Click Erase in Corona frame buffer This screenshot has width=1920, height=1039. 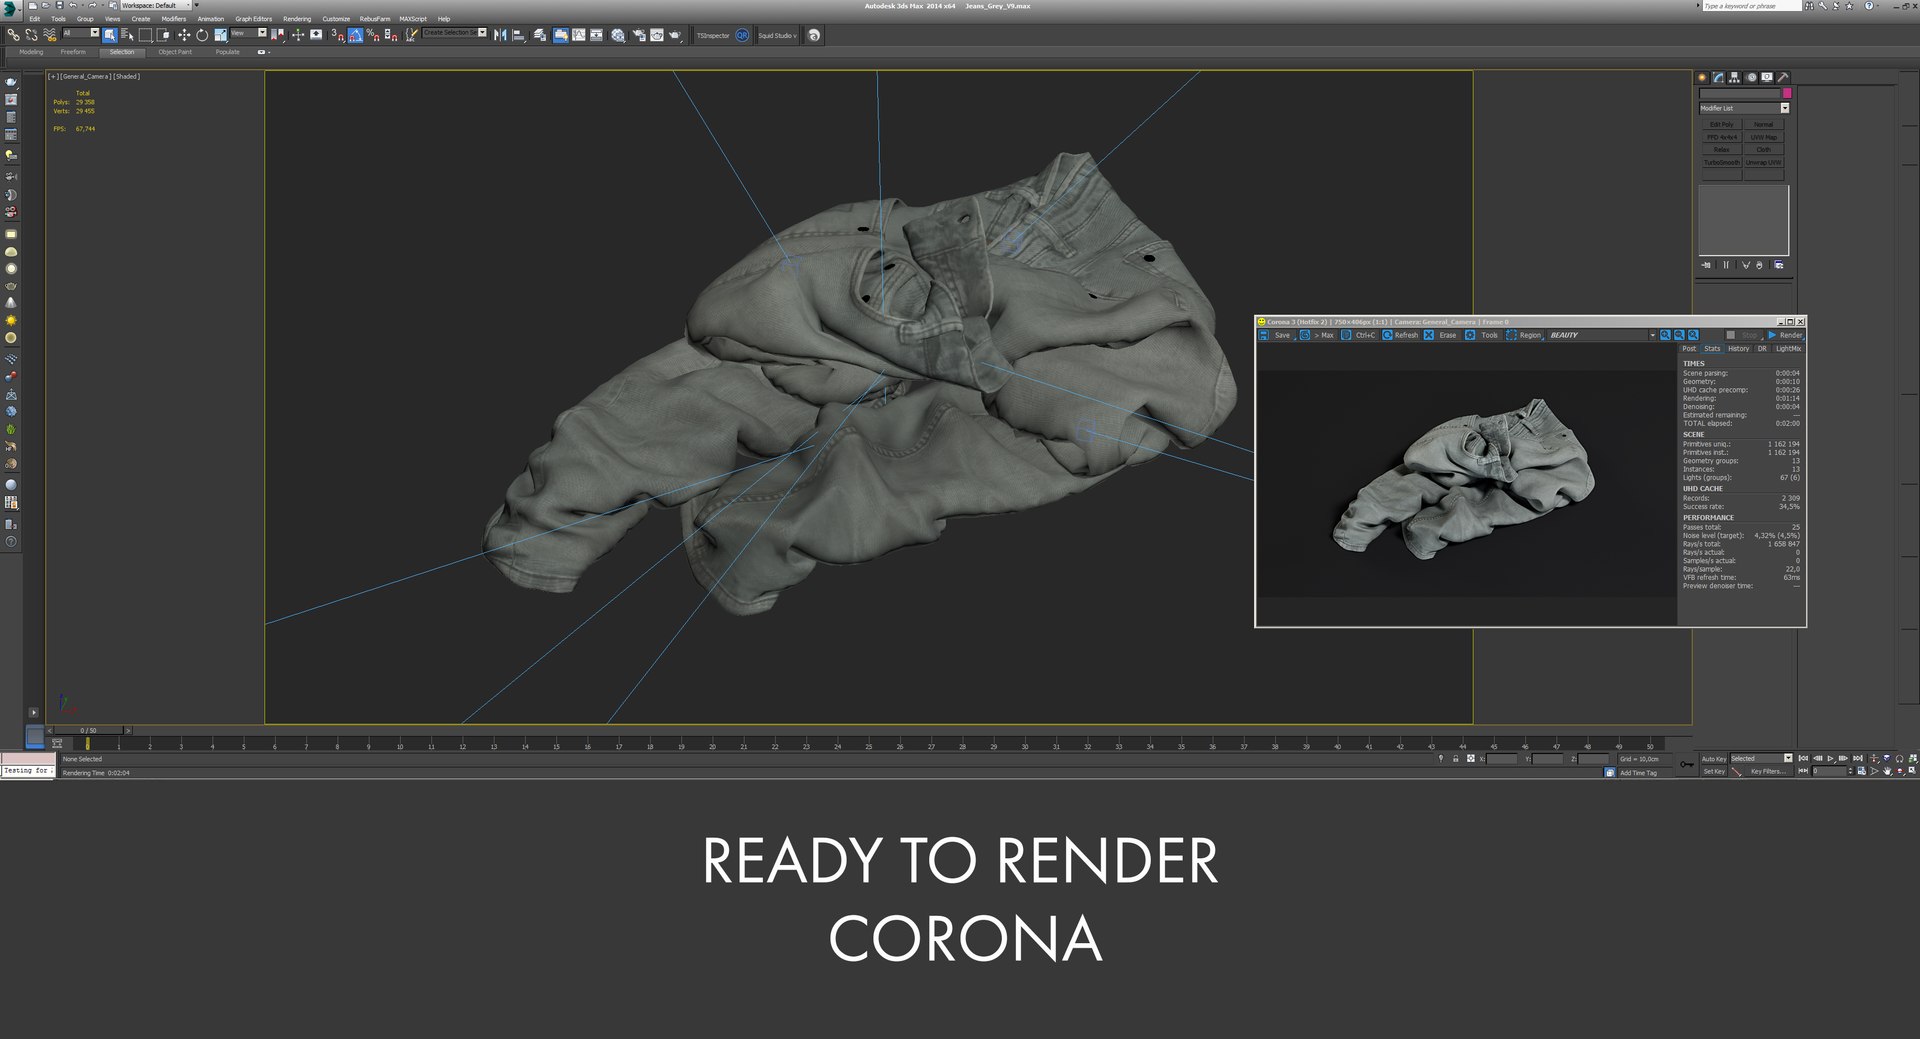[1440, 335]
